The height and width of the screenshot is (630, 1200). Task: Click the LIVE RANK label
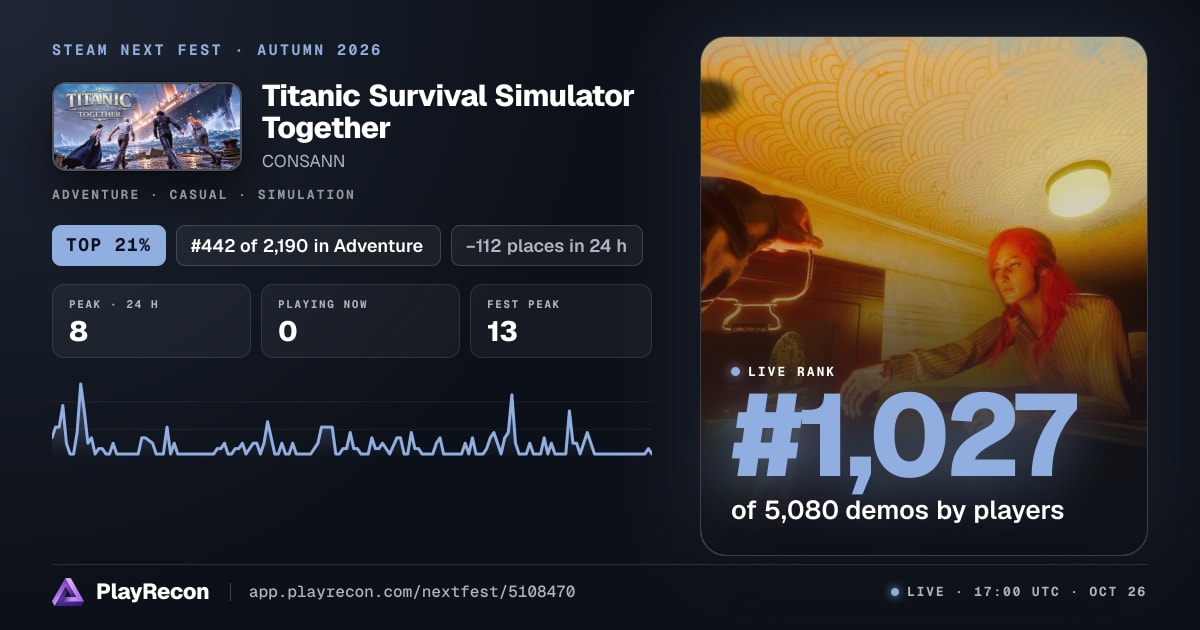pos(792,372)
